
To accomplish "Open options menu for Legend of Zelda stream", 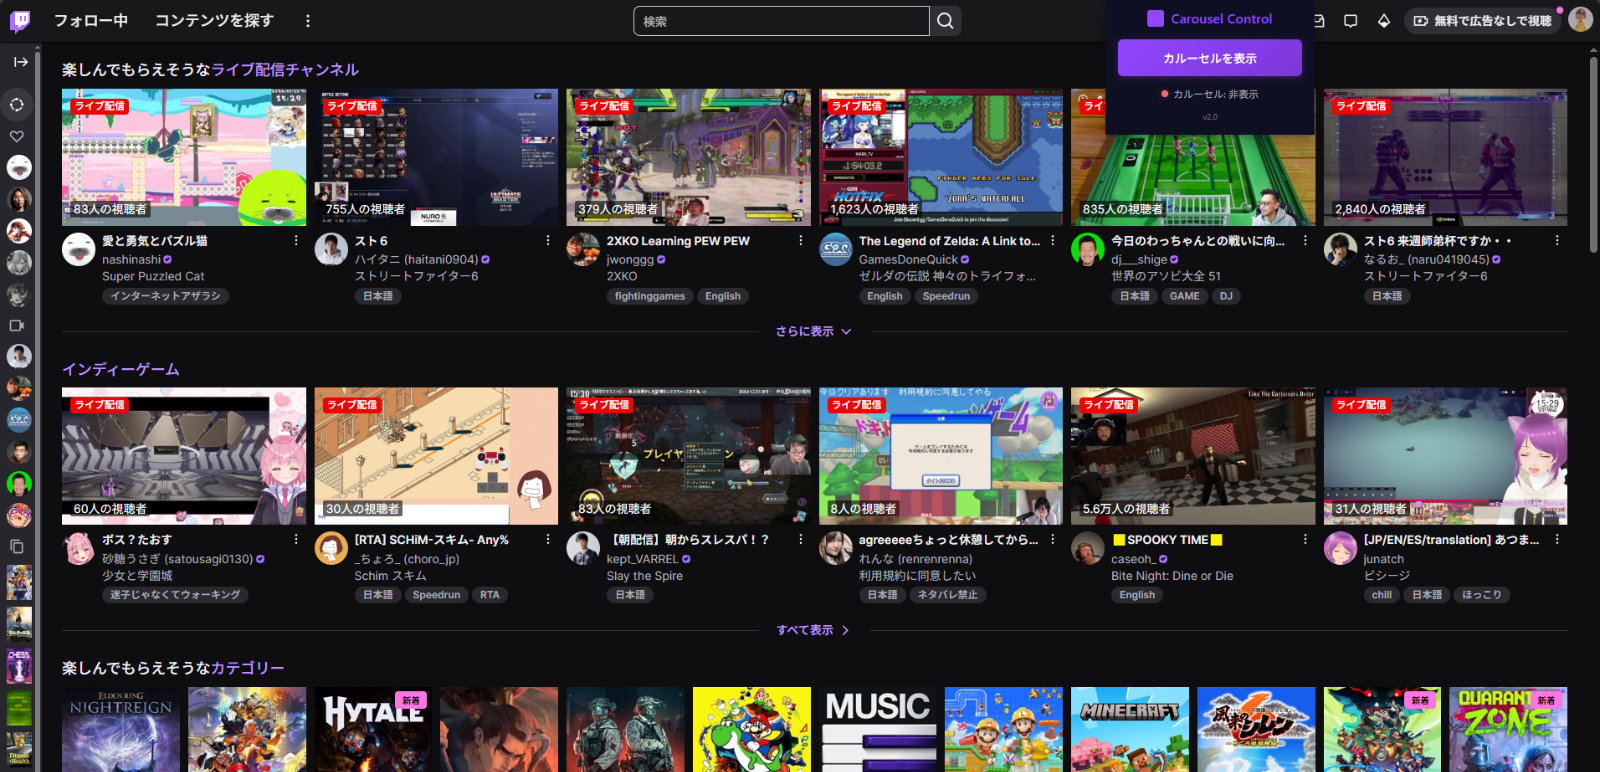I will tap(1053, 241).
